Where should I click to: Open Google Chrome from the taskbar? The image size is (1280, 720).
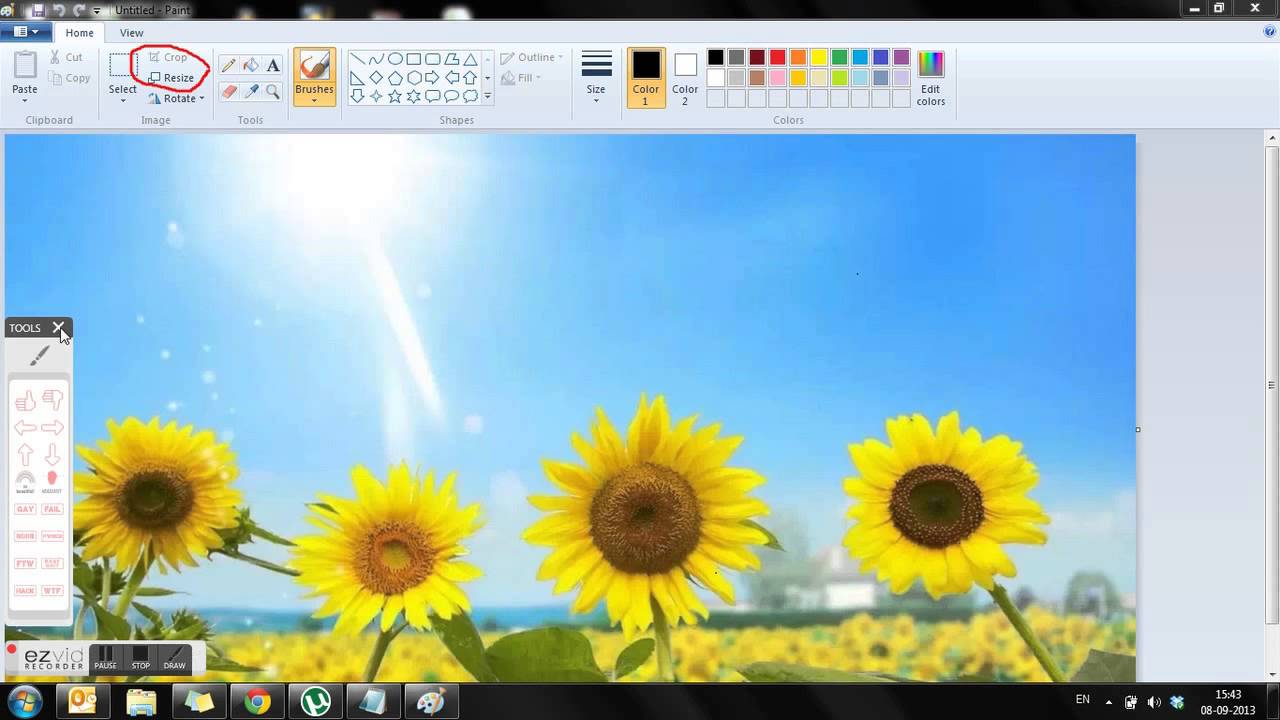(x=258, y=702)
